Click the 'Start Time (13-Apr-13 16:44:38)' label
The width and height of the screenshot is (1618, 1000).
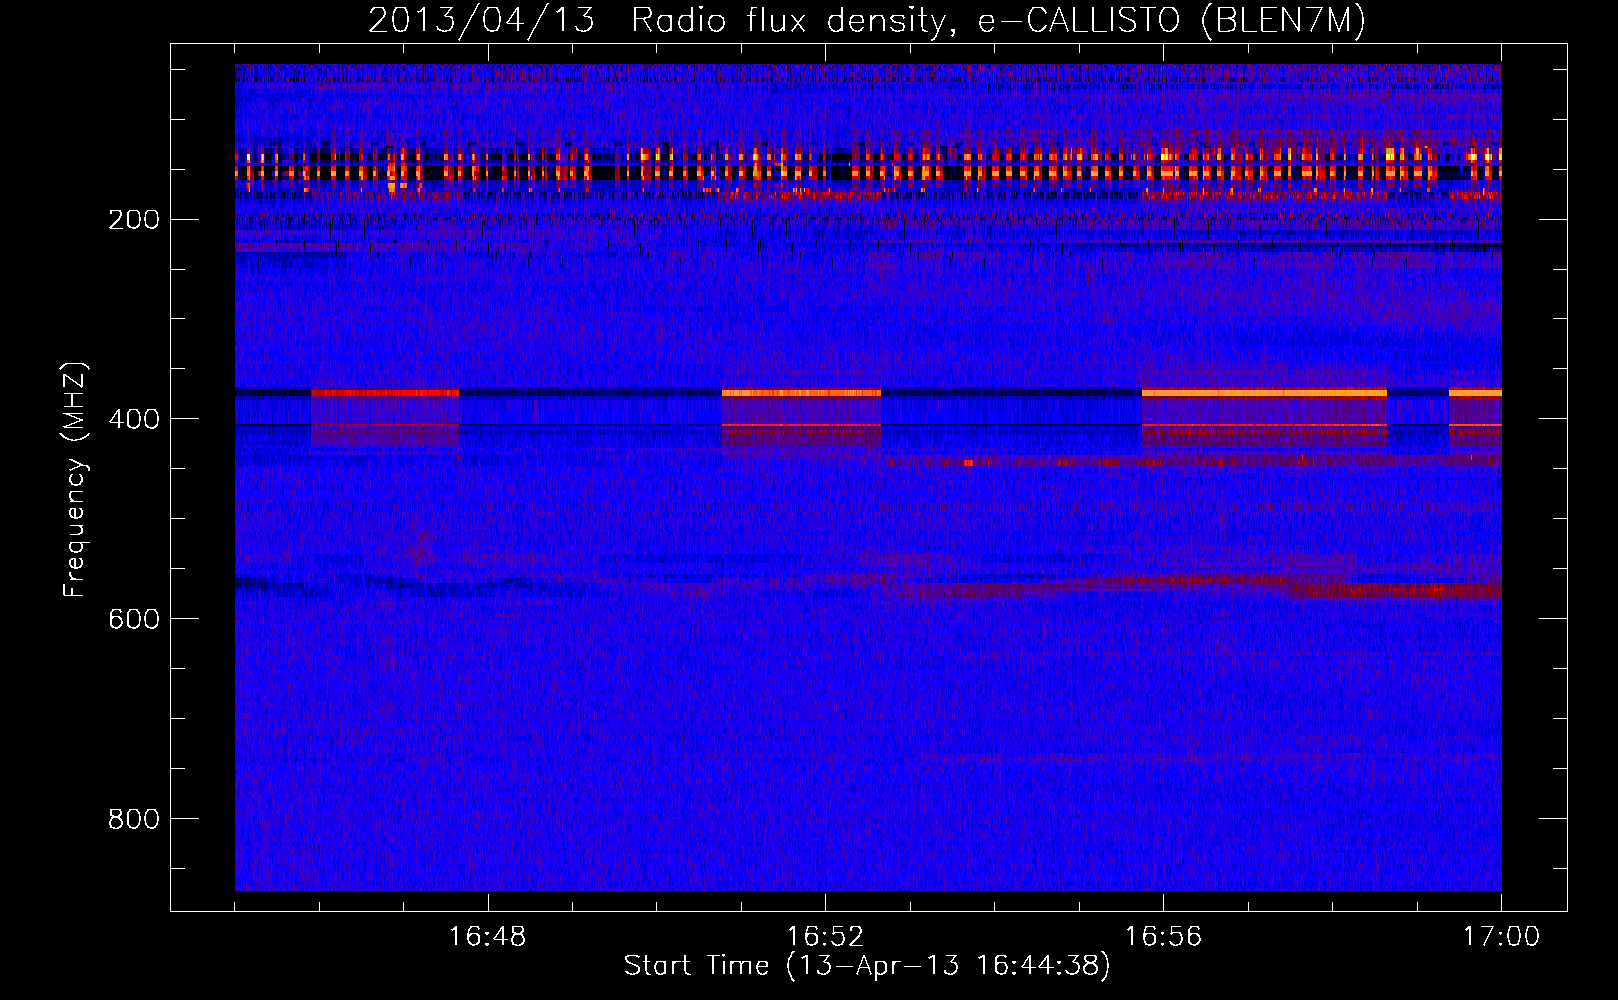coord(867,966)
